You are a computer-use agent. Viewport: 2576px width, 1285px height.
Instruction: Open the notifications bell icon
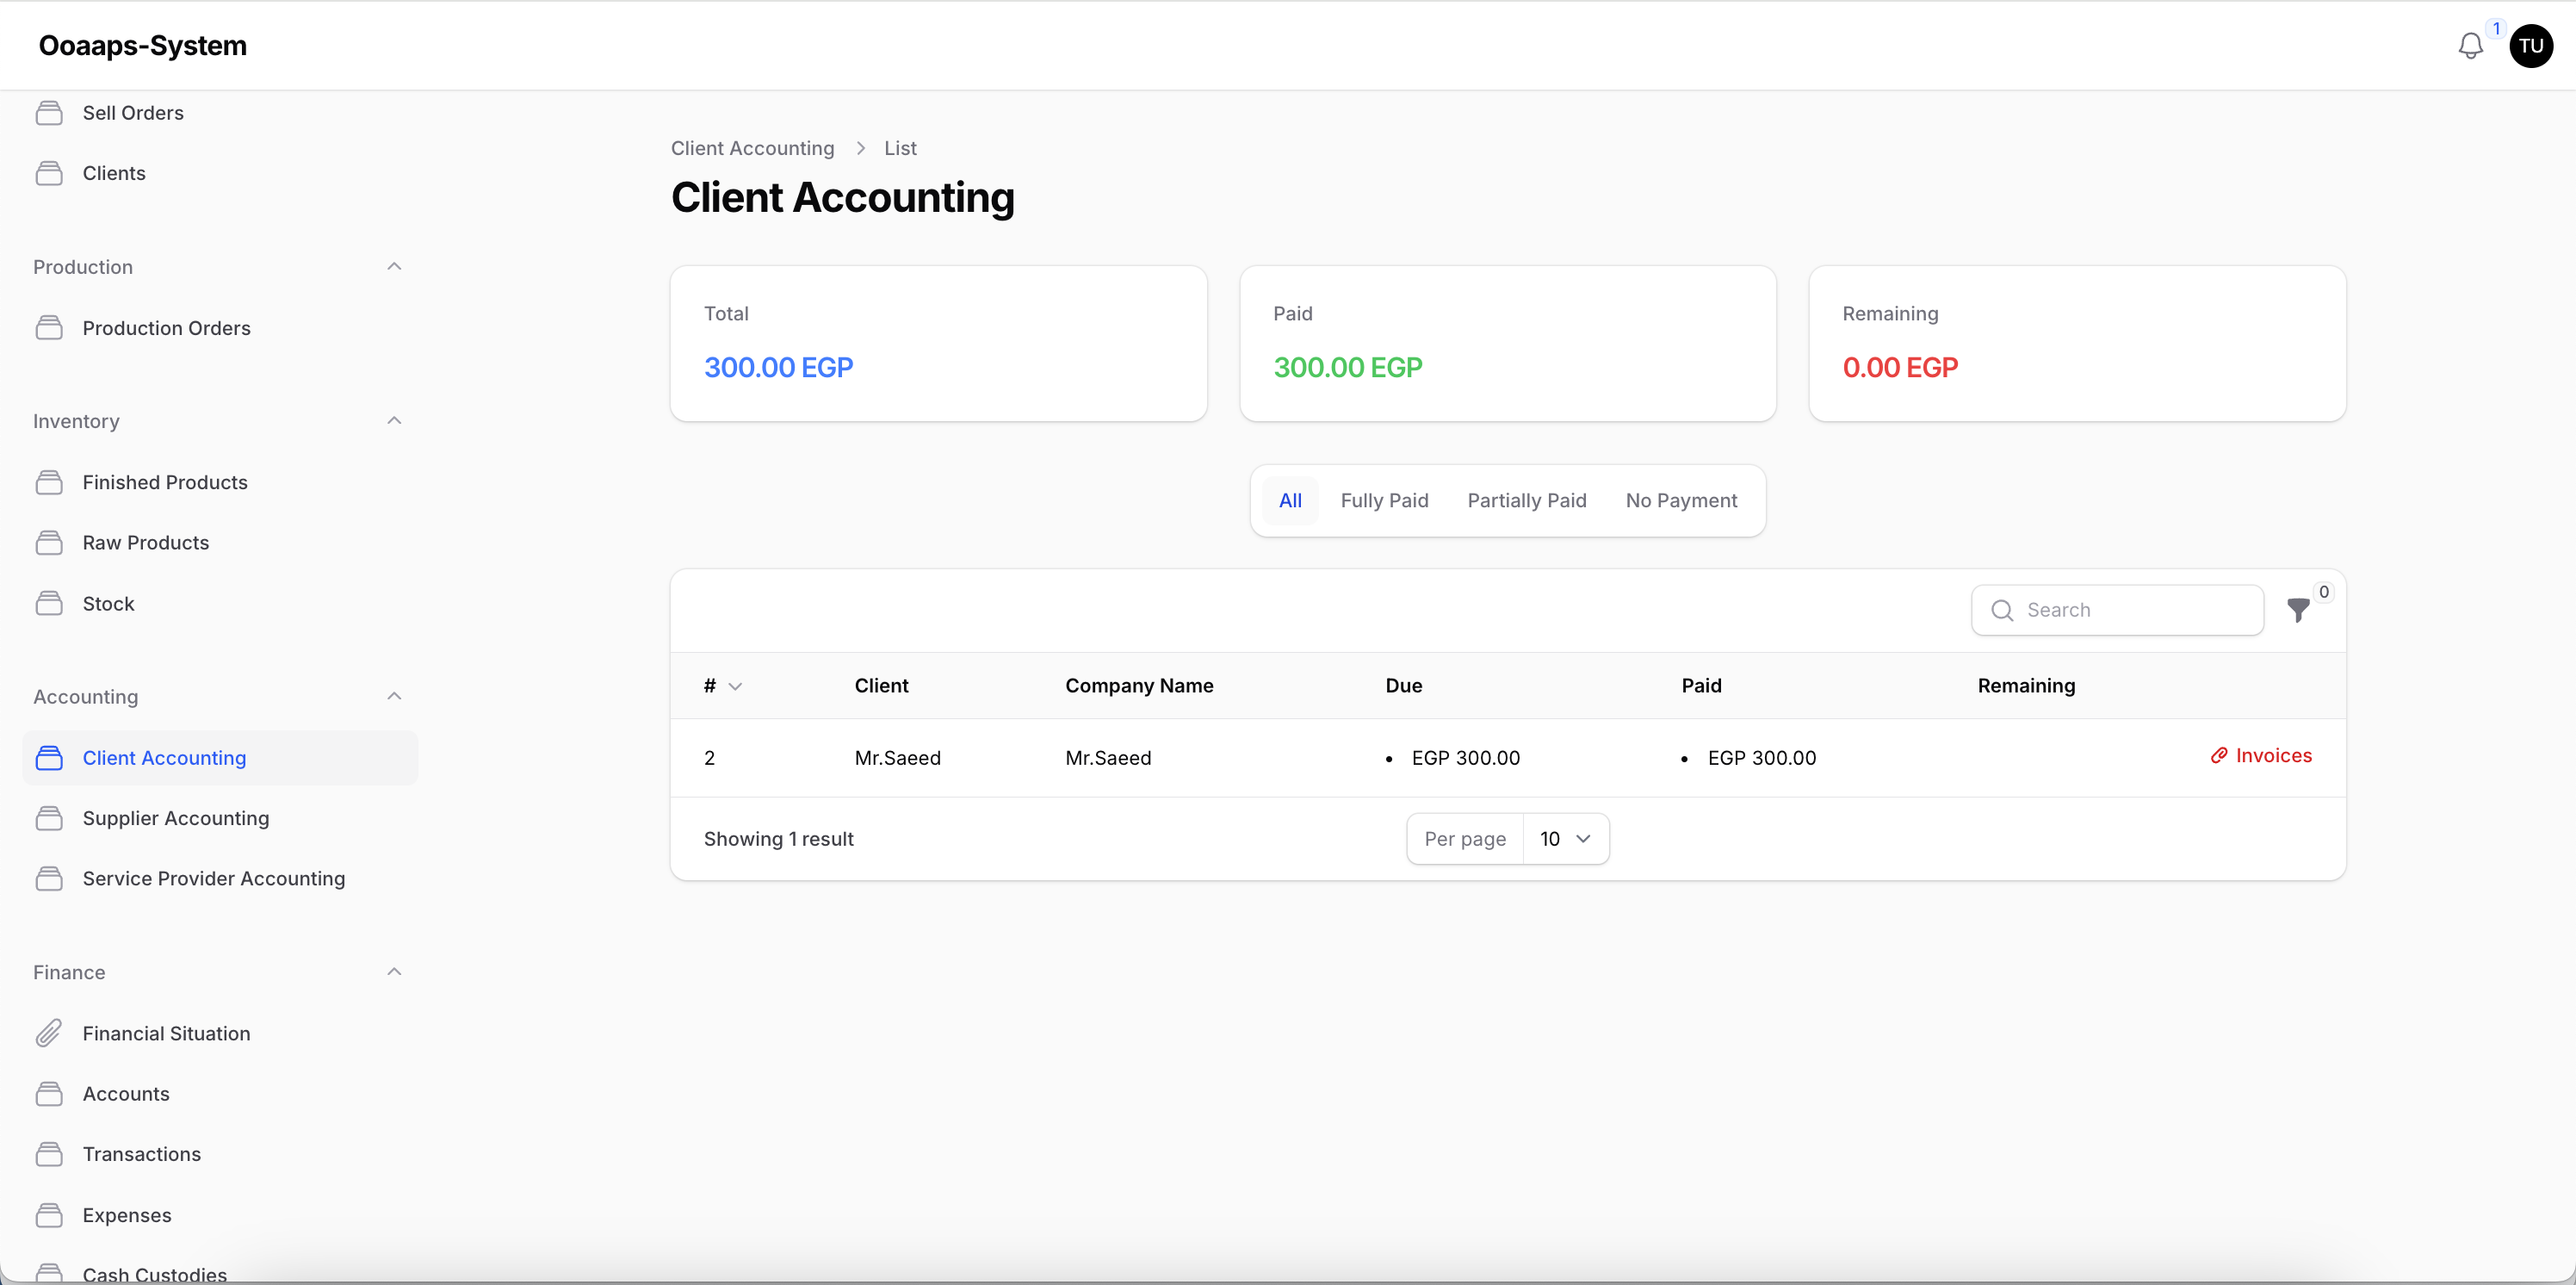pyautogui.click(x=2470, y=46)
